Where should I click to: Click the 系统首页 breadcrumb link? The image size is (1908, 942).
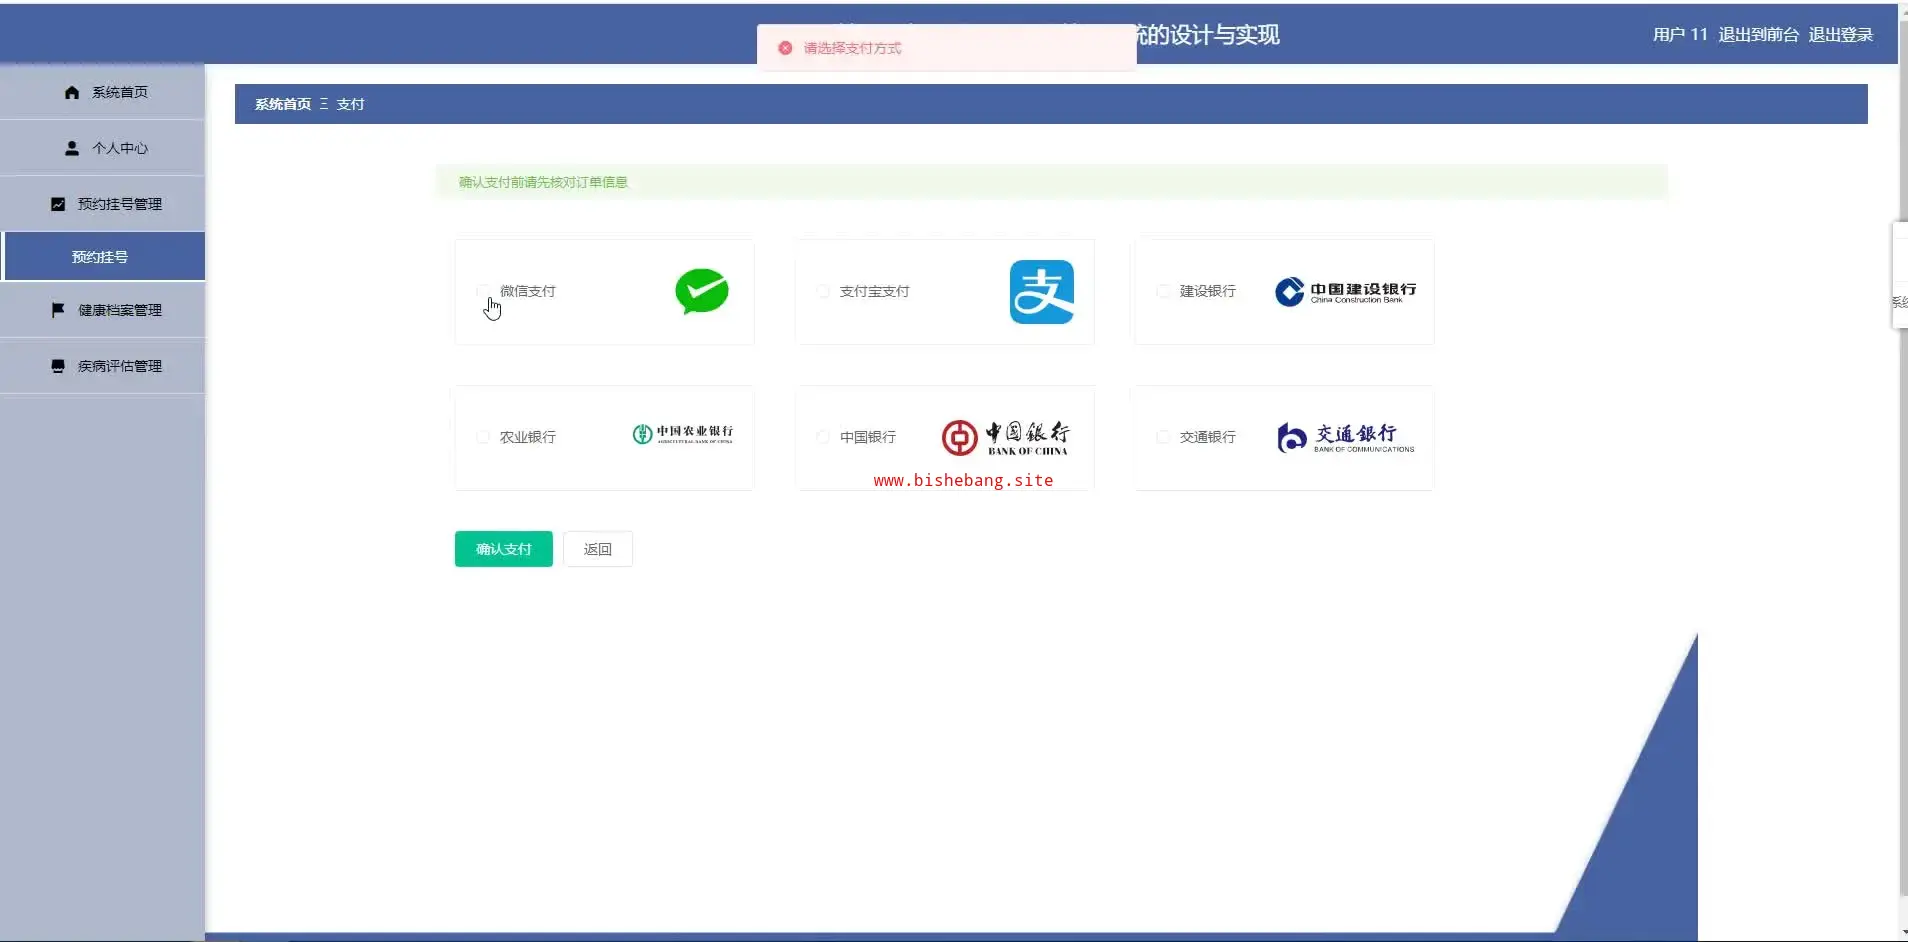(x=283, y=104)
